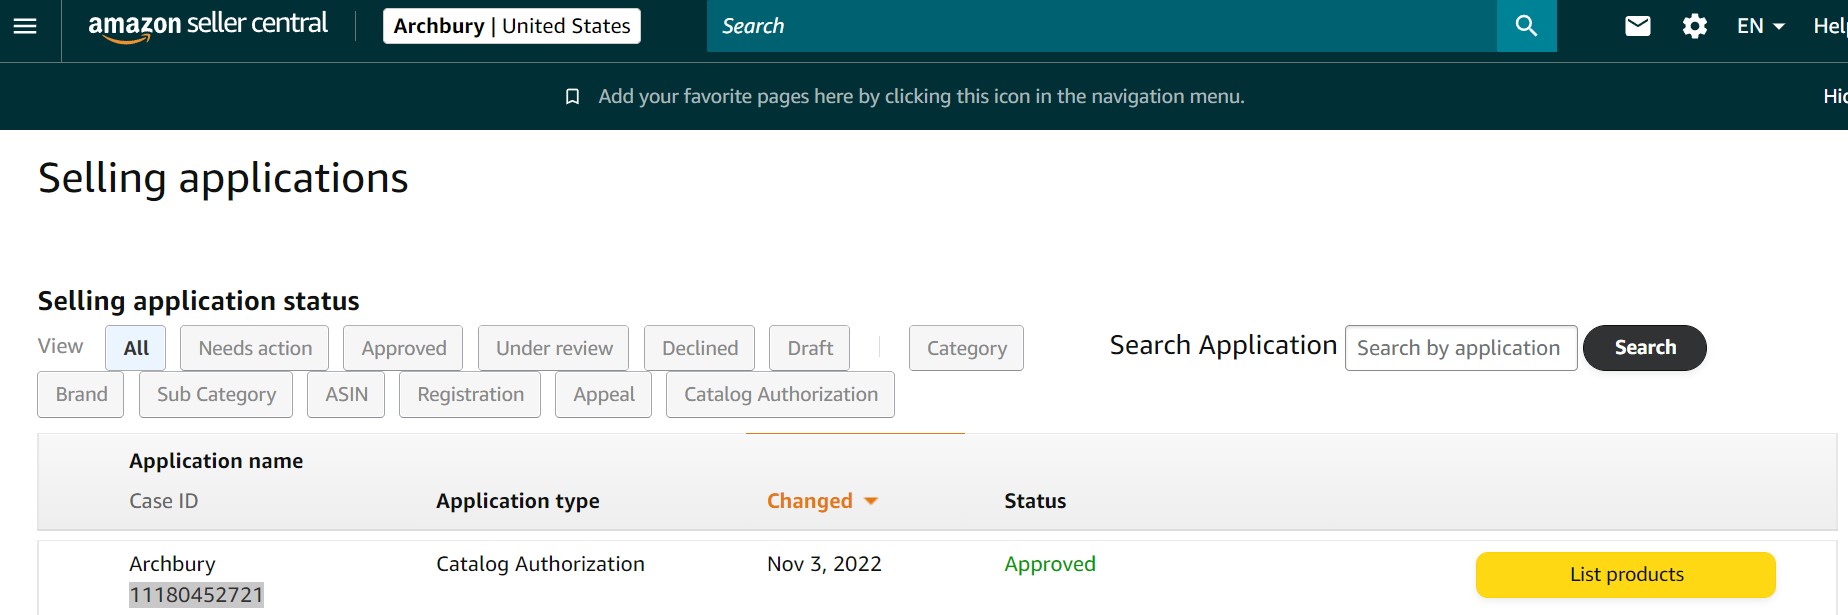
Task: Open the messages envelope icon
Action: click(x=1637, y=26)
